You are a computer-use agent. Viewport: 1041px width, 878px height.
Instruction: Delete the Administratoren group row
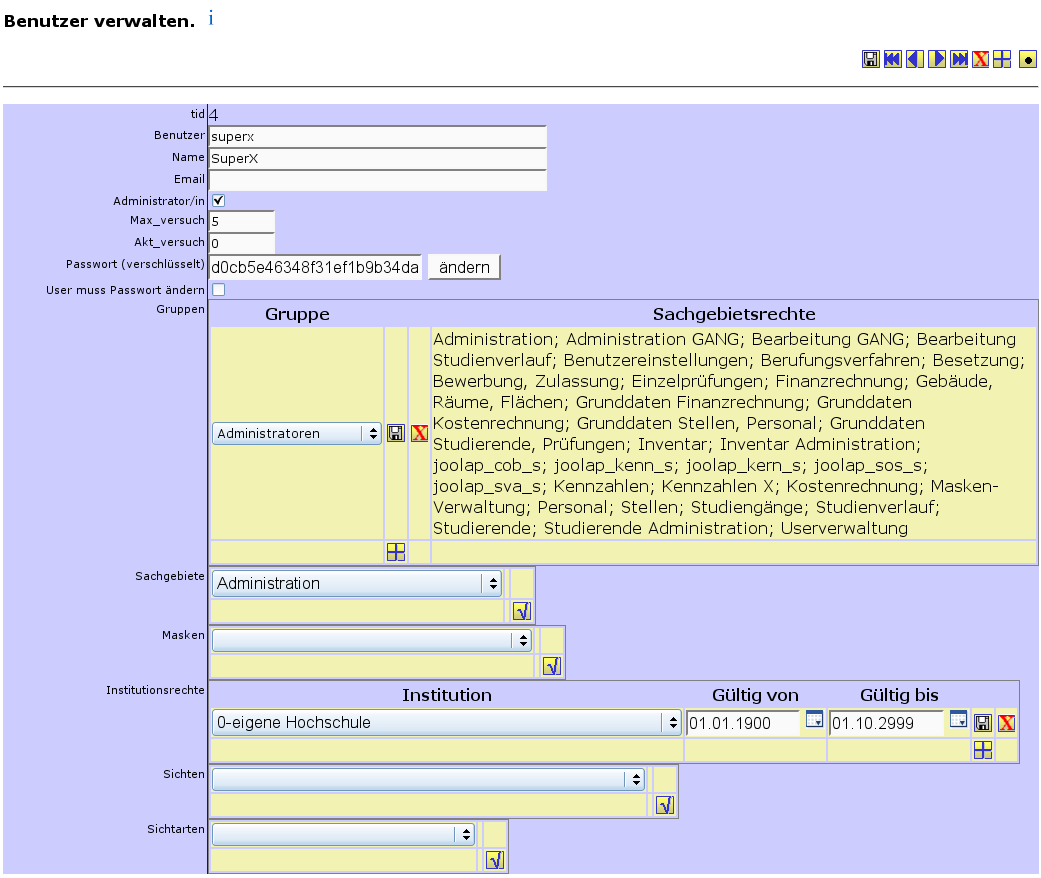(x=420, y=433)
